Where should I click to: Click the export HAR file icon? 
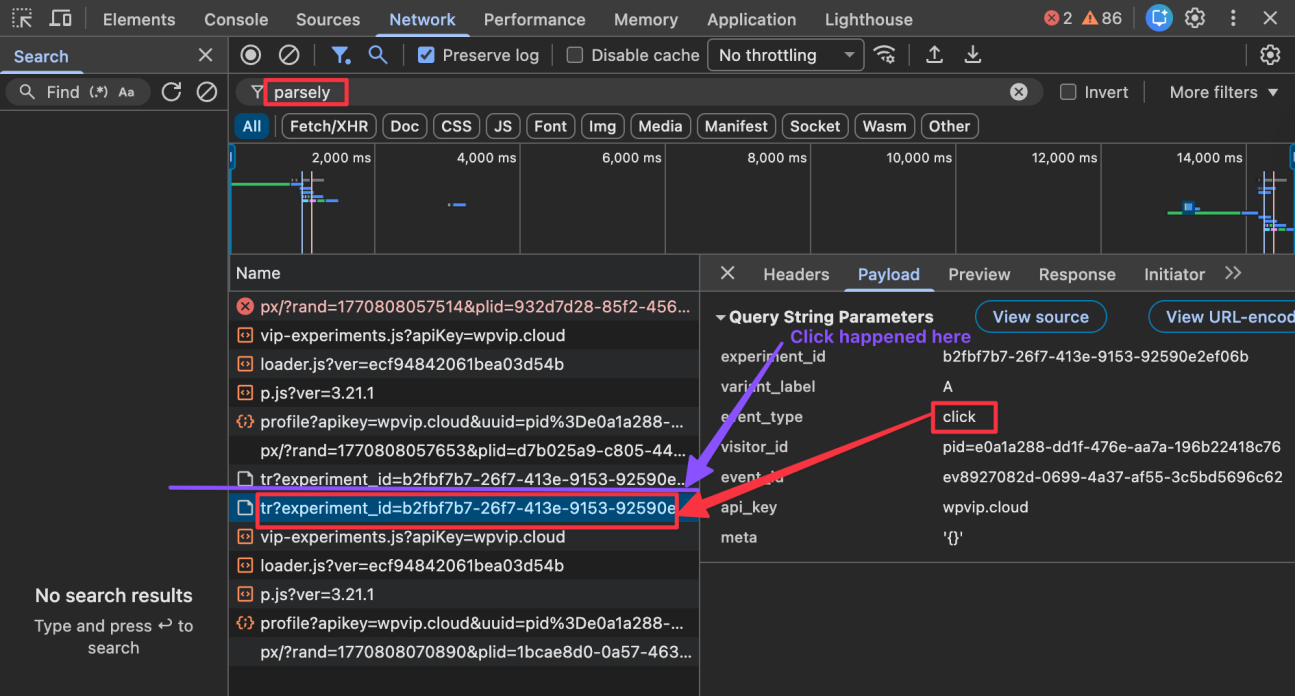(972, 55)
